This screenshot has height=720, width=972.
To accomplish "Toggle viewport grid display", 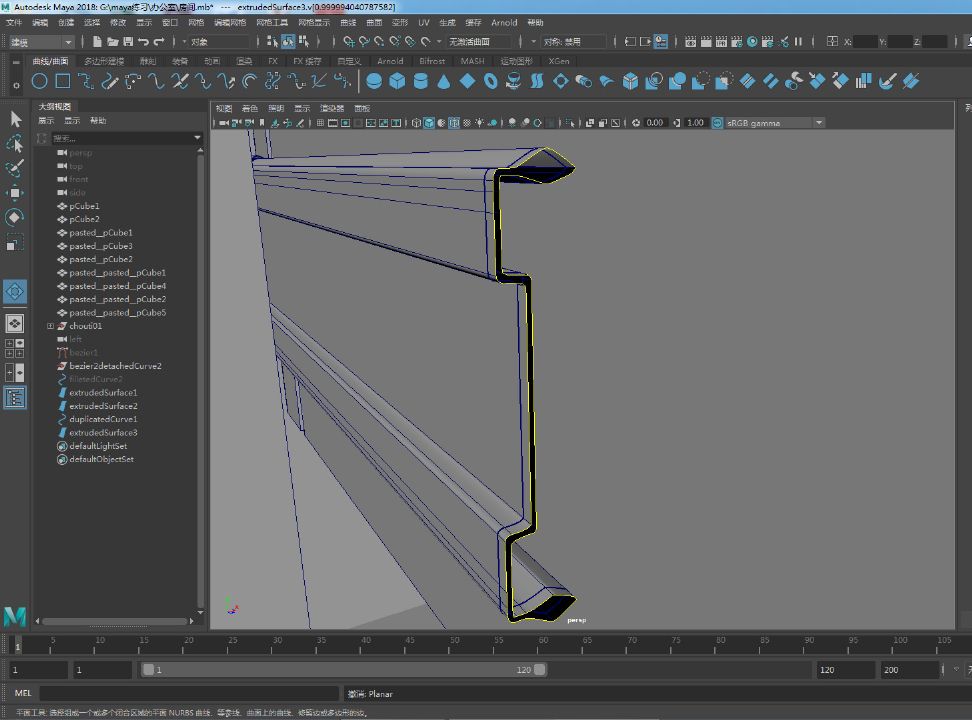I will point(320,123).
